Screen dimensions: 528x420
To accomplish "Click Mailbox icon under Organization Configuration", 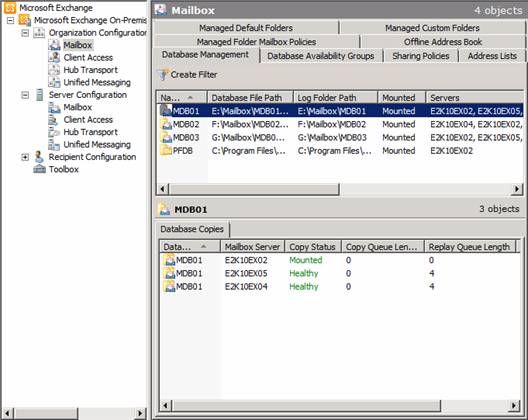I will coord(54,45).
